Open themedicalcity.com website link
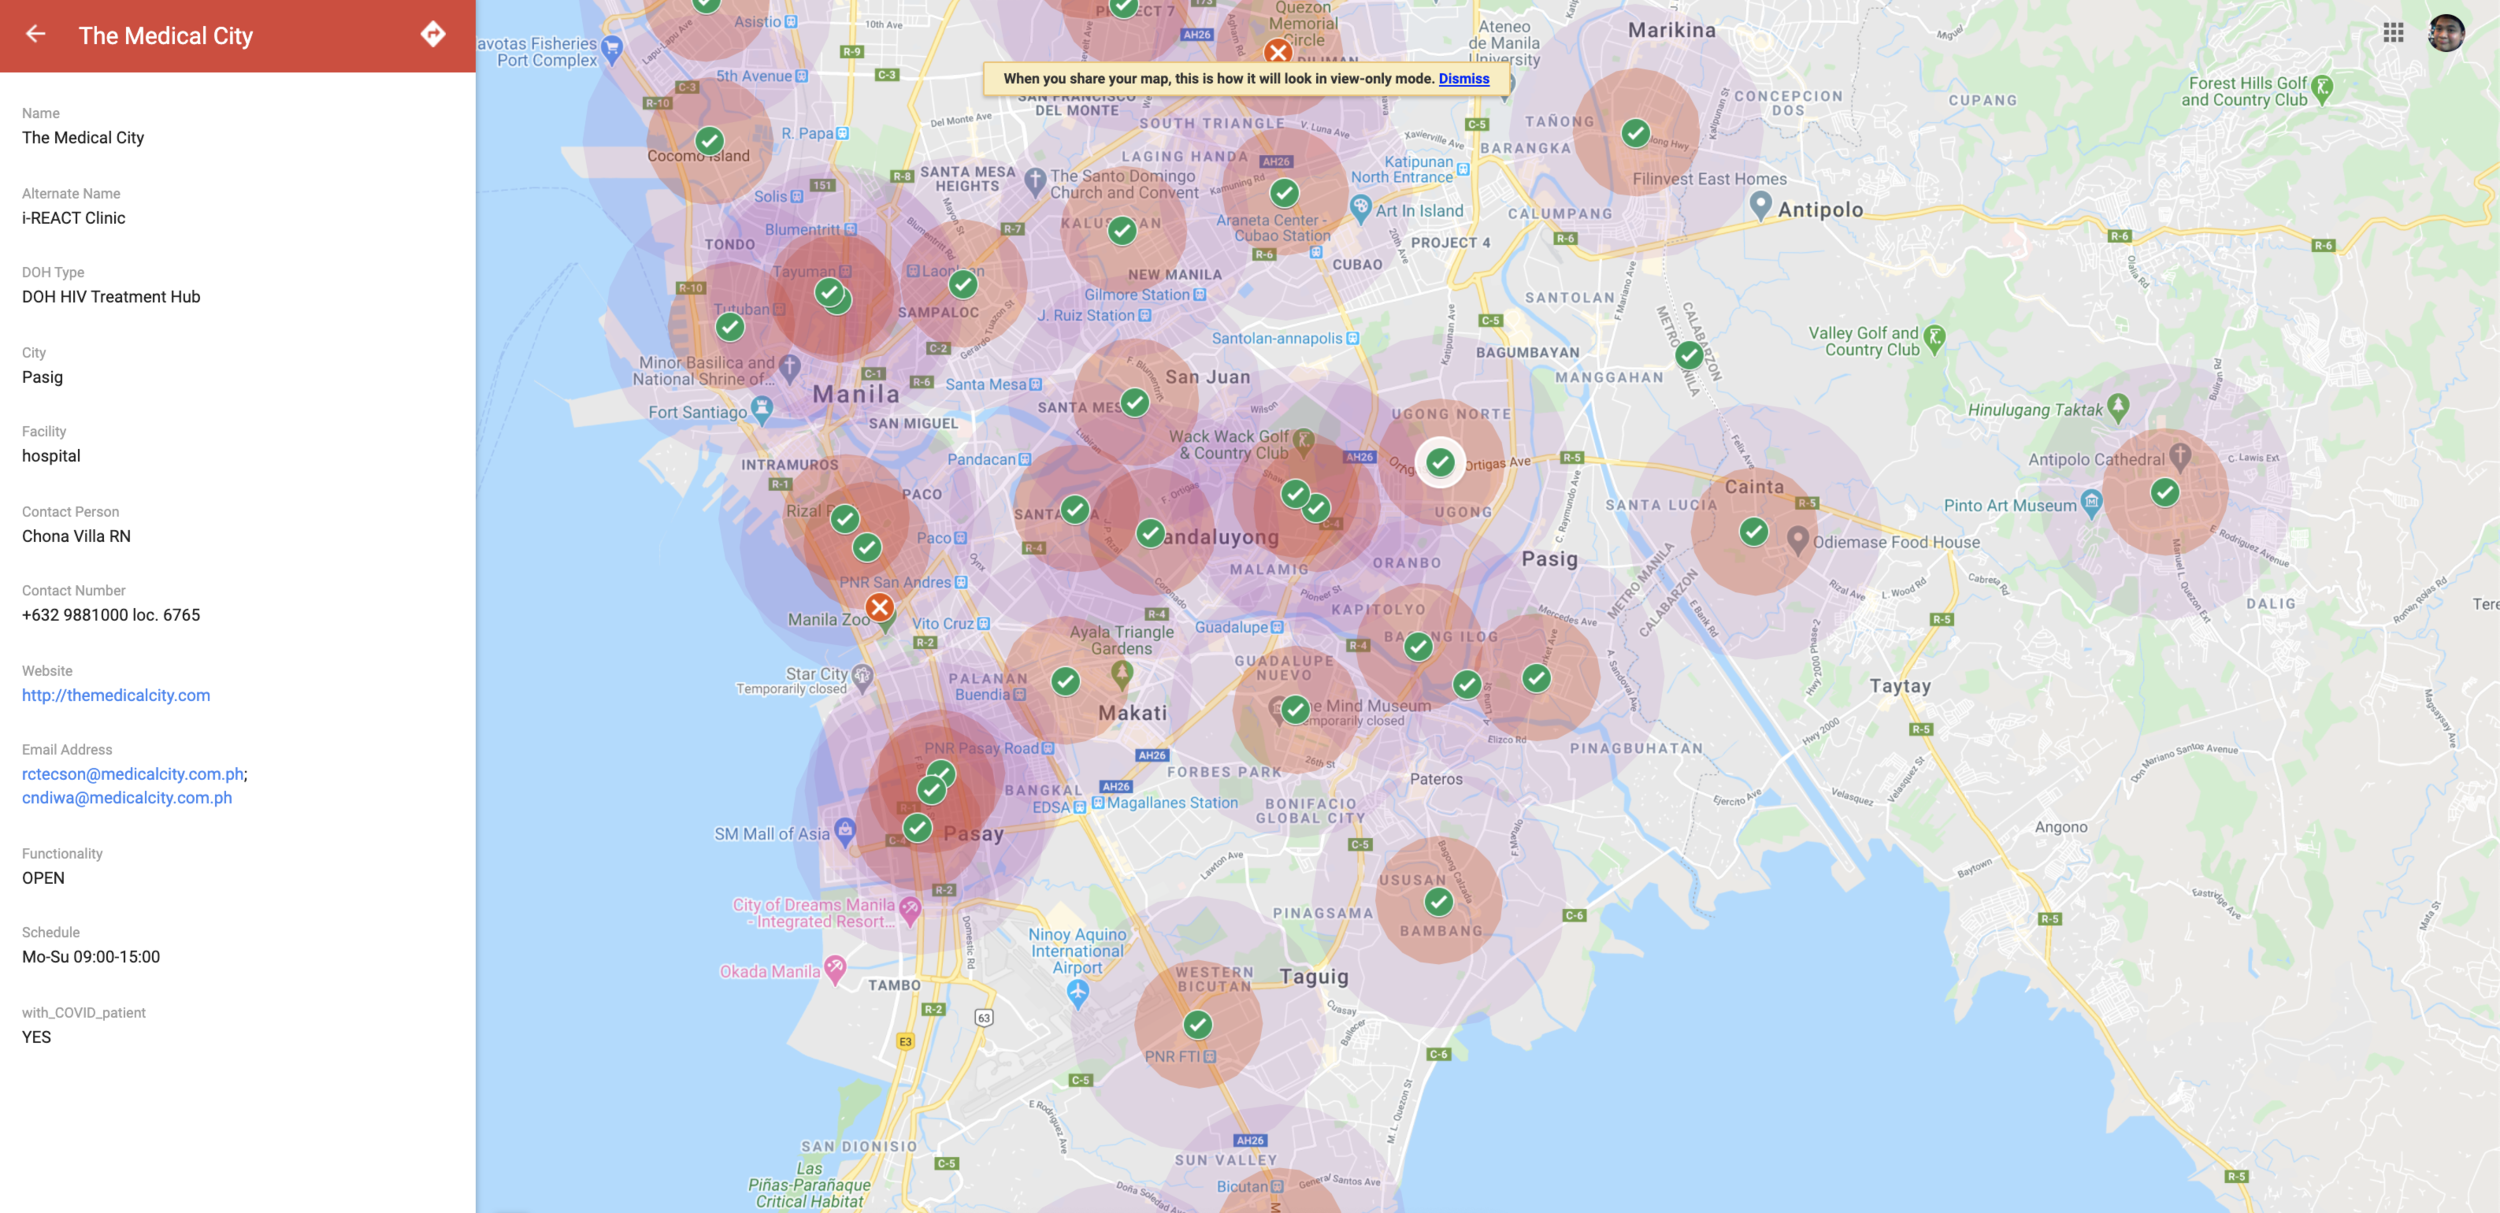Image resolution: width=2500 pixels, height=1213 pixels. [x=116, y=695]
